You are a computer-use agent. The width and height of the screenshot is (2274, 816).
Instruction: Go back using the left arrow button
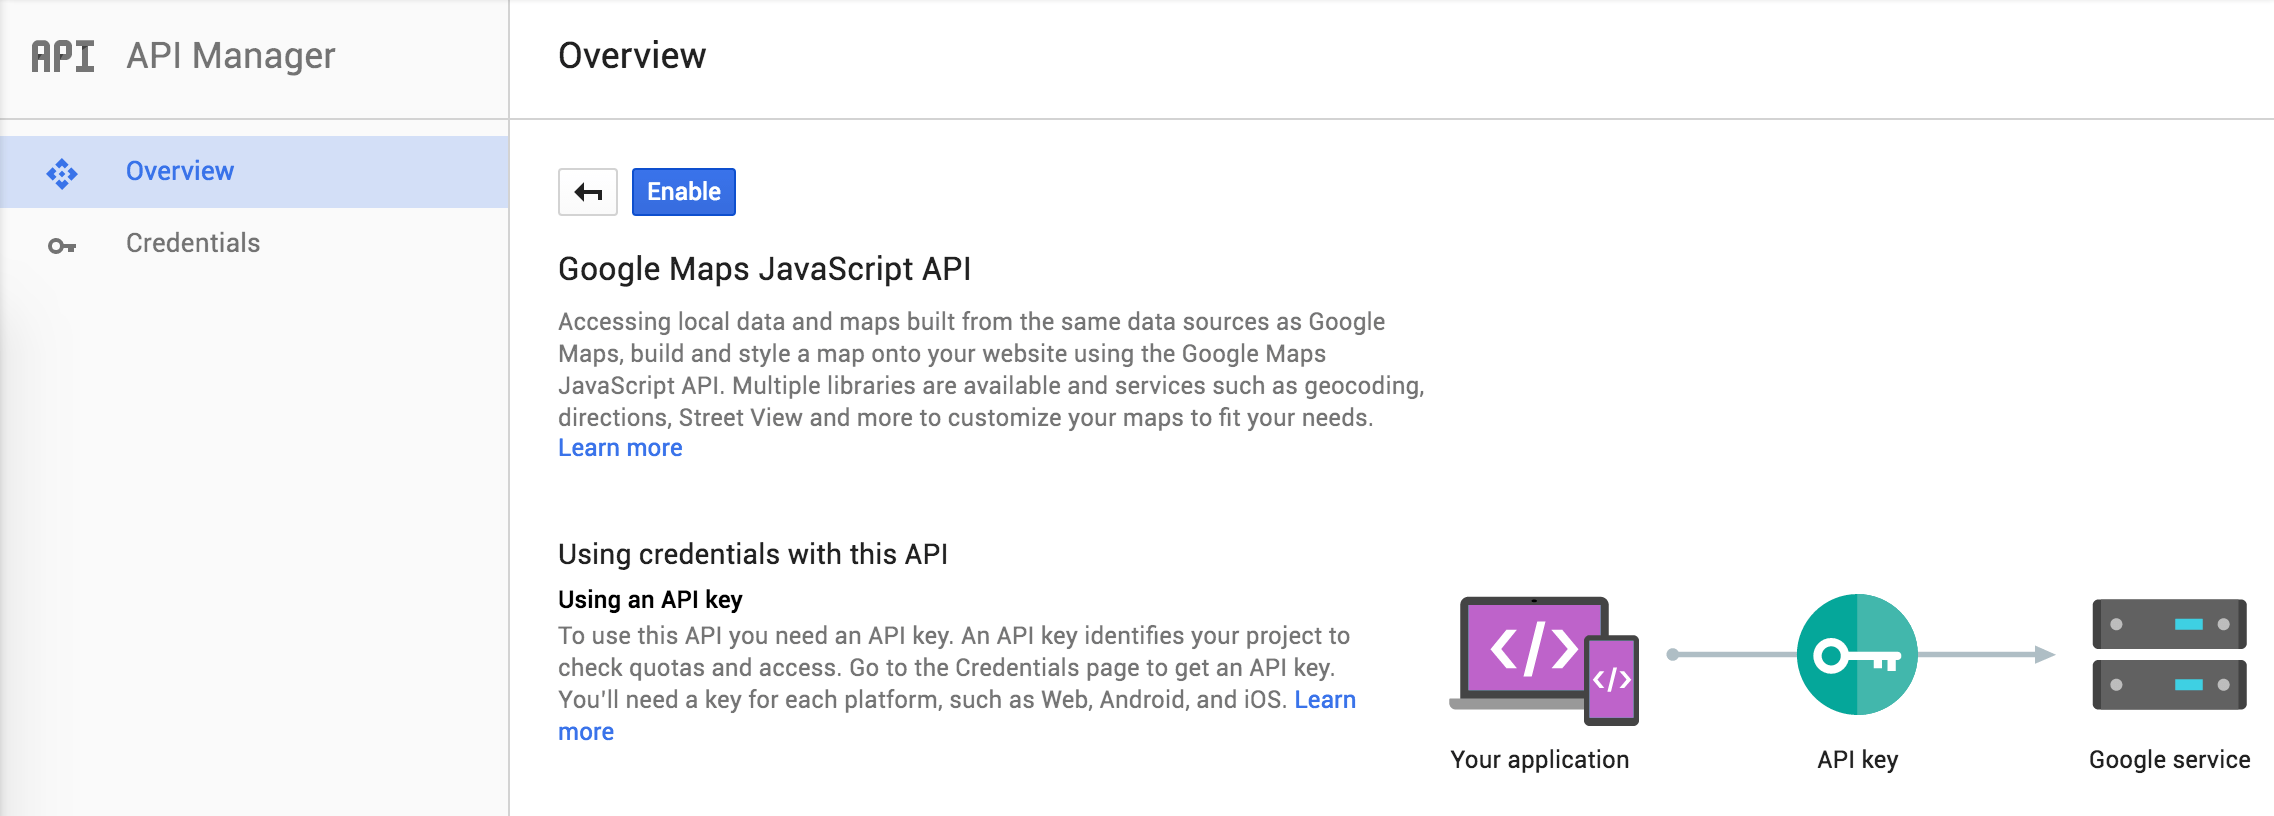pyautogui.click(x=588, y=192)
